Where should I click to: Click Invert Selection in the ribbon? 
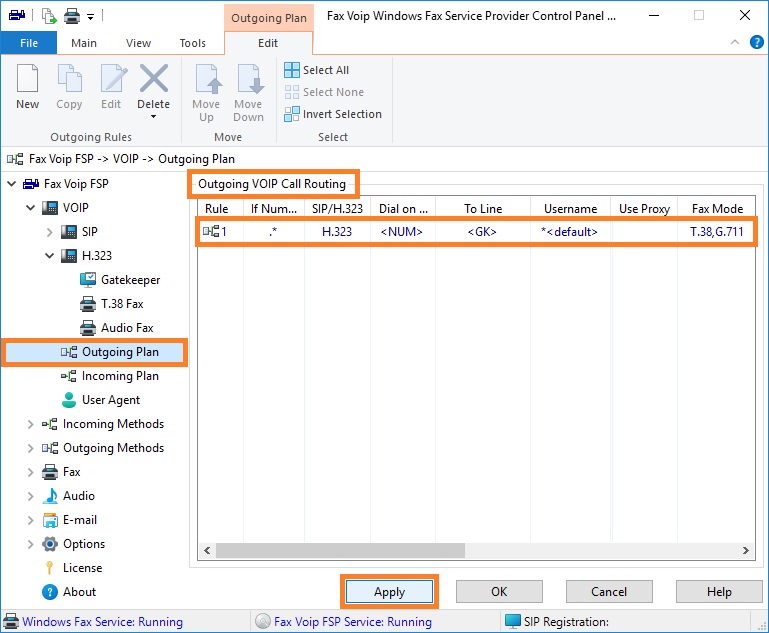coord(333,114)
